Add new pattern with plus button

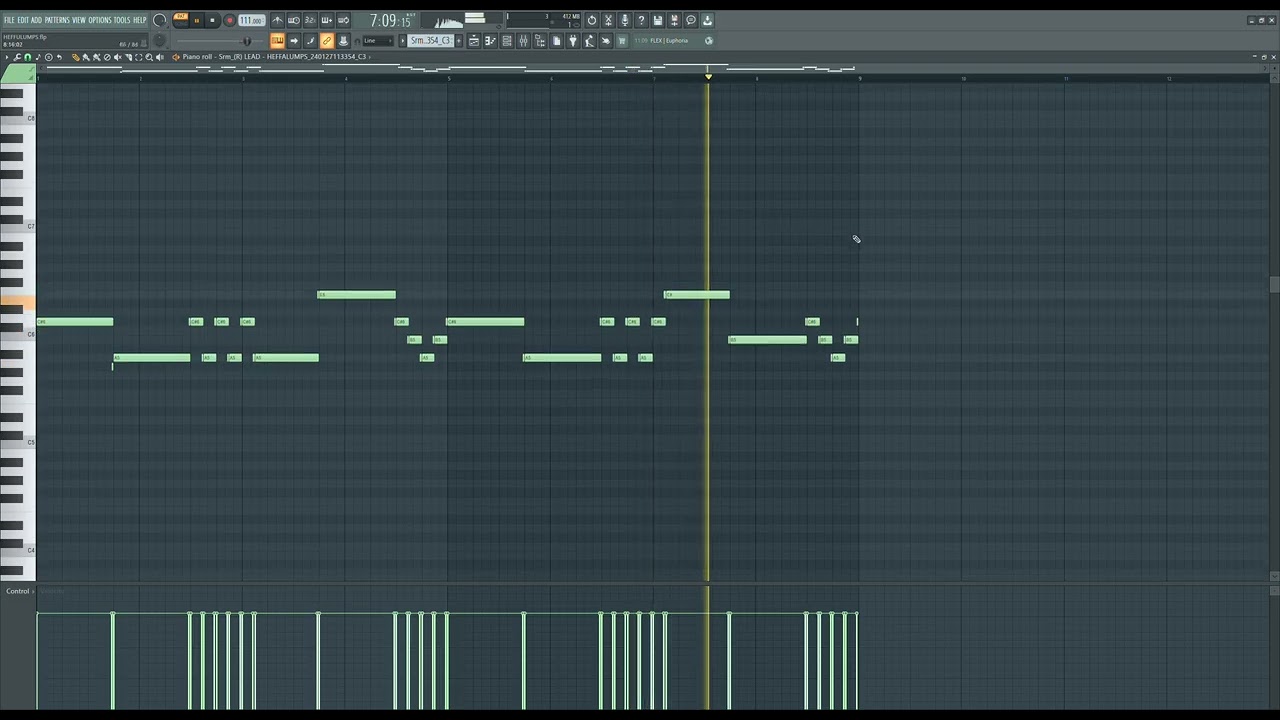tap(459, 41)
